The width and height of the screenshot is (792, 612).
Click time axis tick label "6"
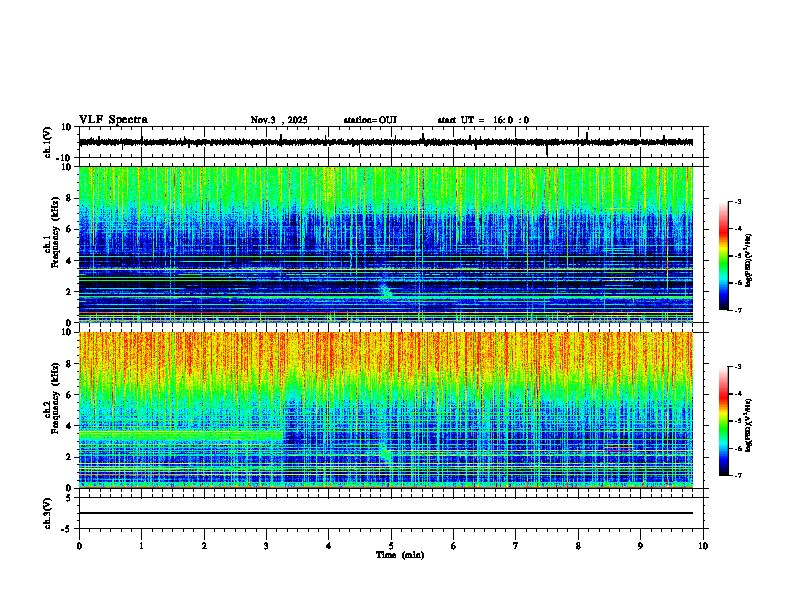[x=454, y=546]
